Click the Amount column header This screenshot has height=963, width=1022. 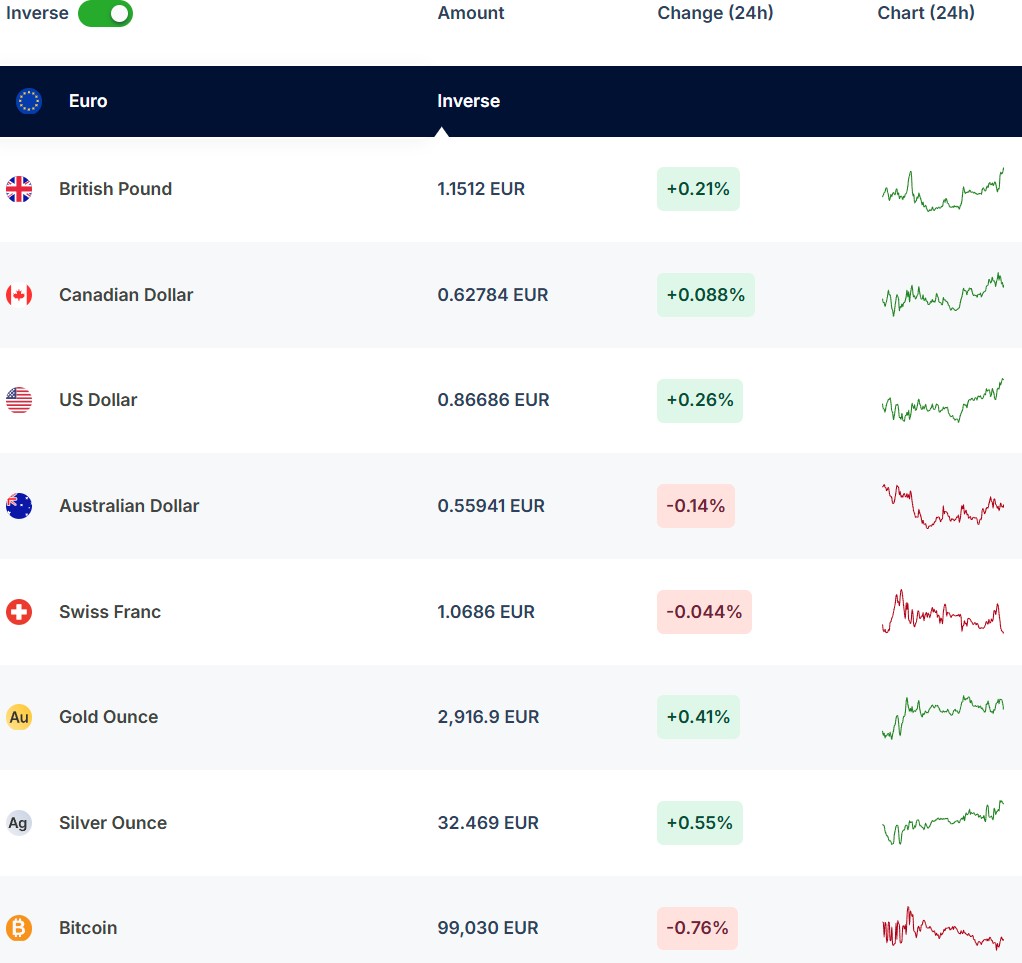click(x=471, y=13)
